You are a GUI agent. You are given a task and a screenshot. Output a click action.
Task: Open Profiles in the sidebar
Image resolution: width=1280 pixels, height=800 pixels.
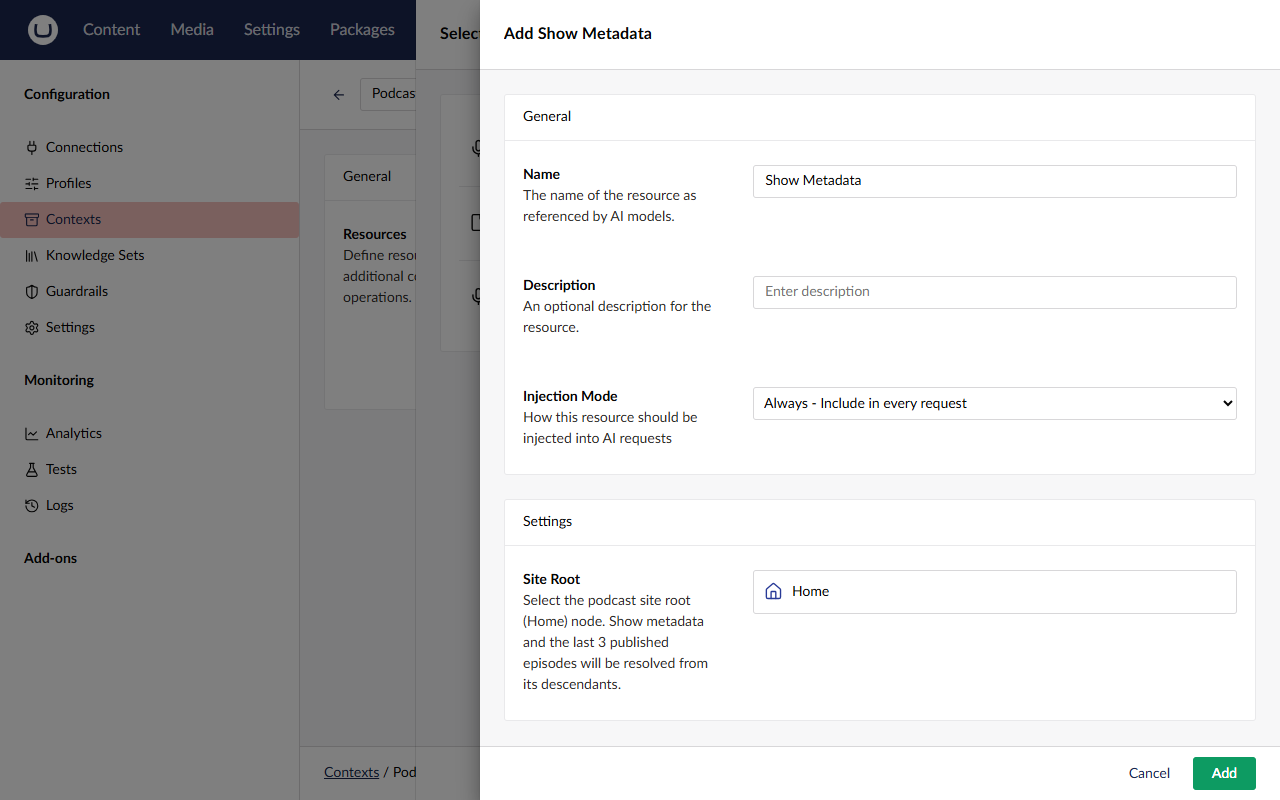tap(150, 183)
